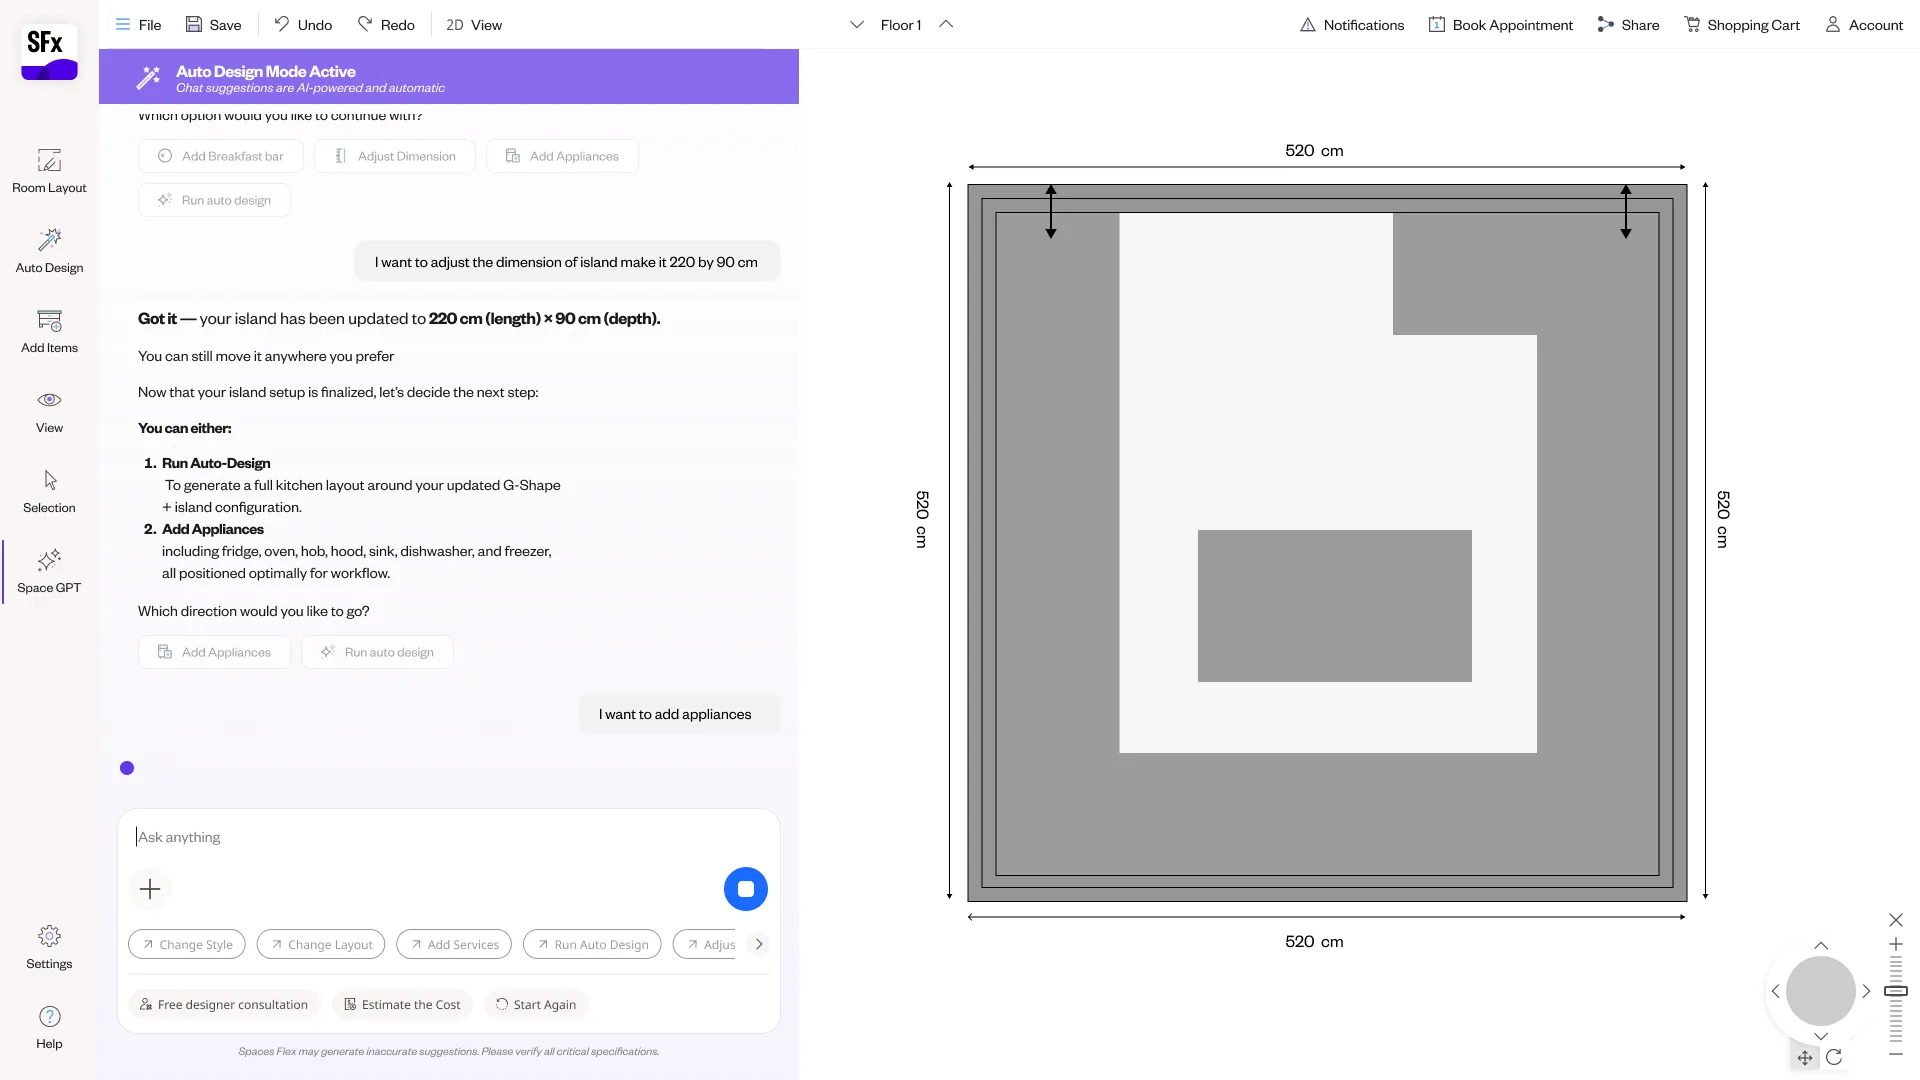
Task: Pan view right with the right chevron
Action: [1866, 991]
